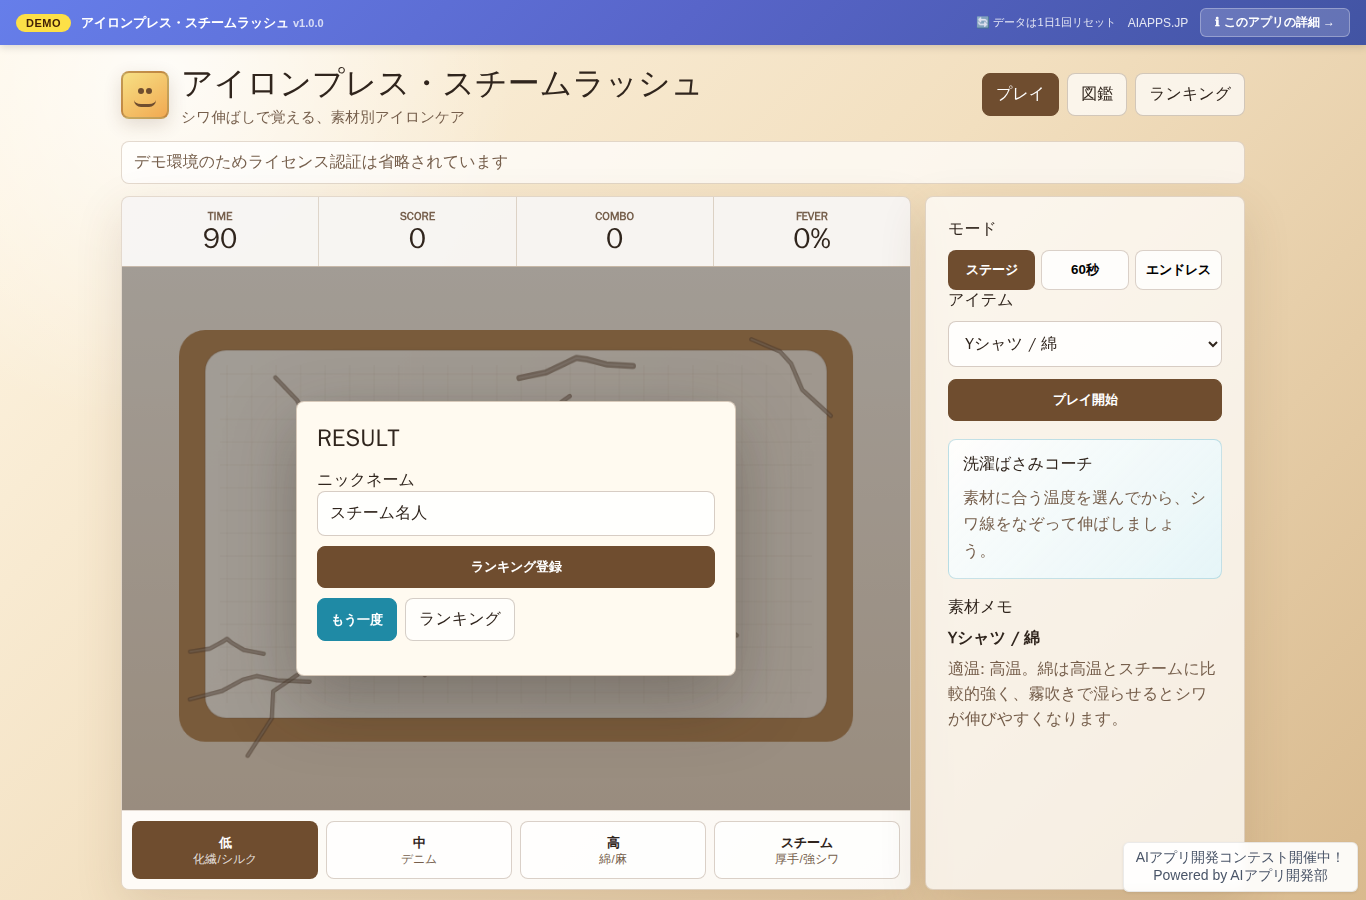Select 中 temperature for デニム
The height and width of the screenshot is (900, 1366).
pos(419,850)
